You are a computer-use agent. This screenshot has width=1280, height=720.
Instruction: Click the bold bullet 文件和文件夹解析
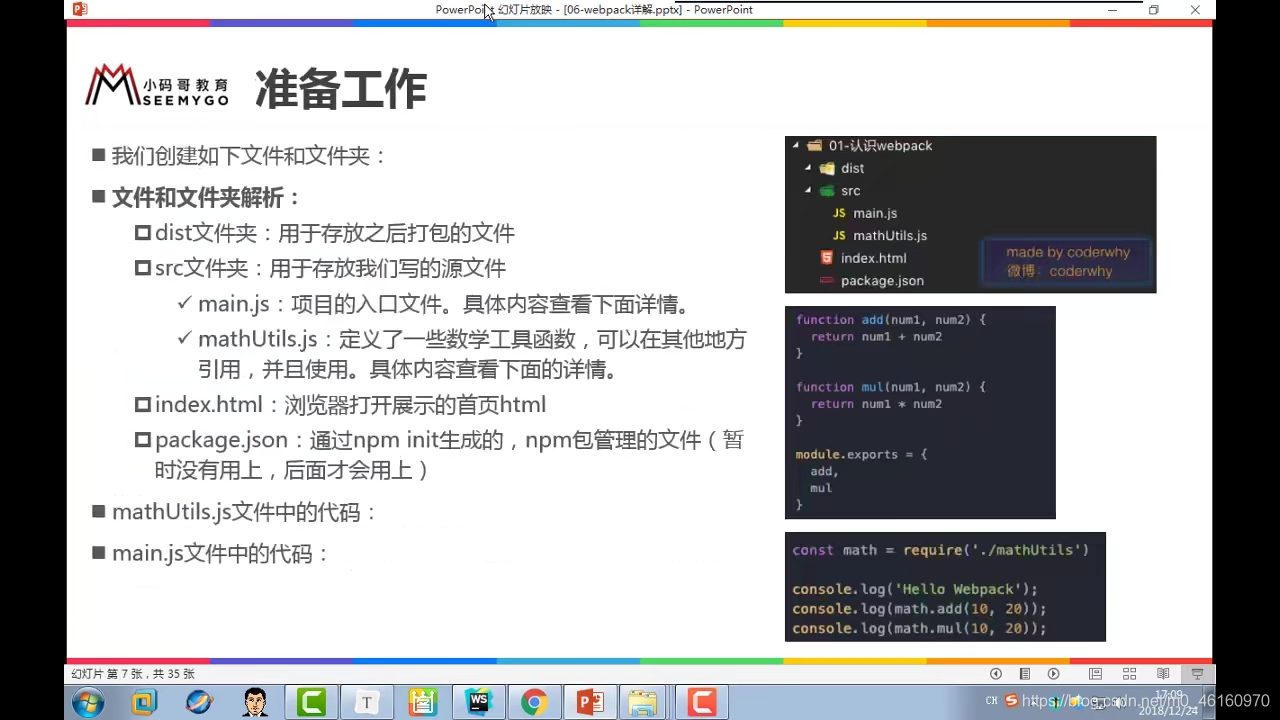pos(207,197)
